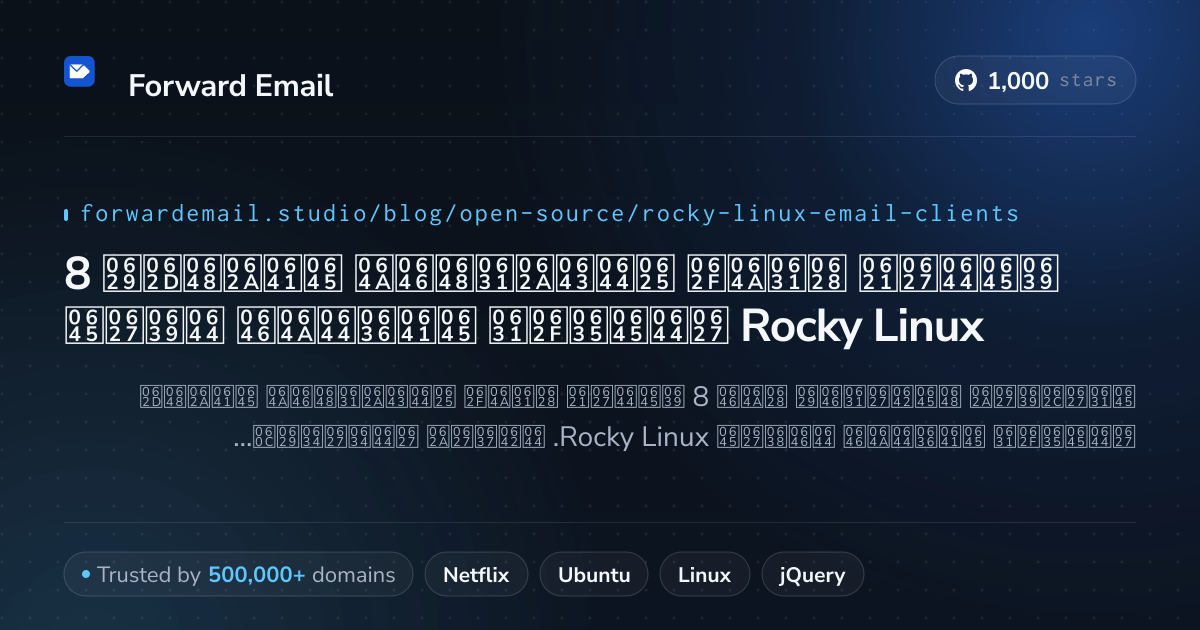
Task: Click the Forward Email envelope logo icon
Action: (x=79, y=72)
